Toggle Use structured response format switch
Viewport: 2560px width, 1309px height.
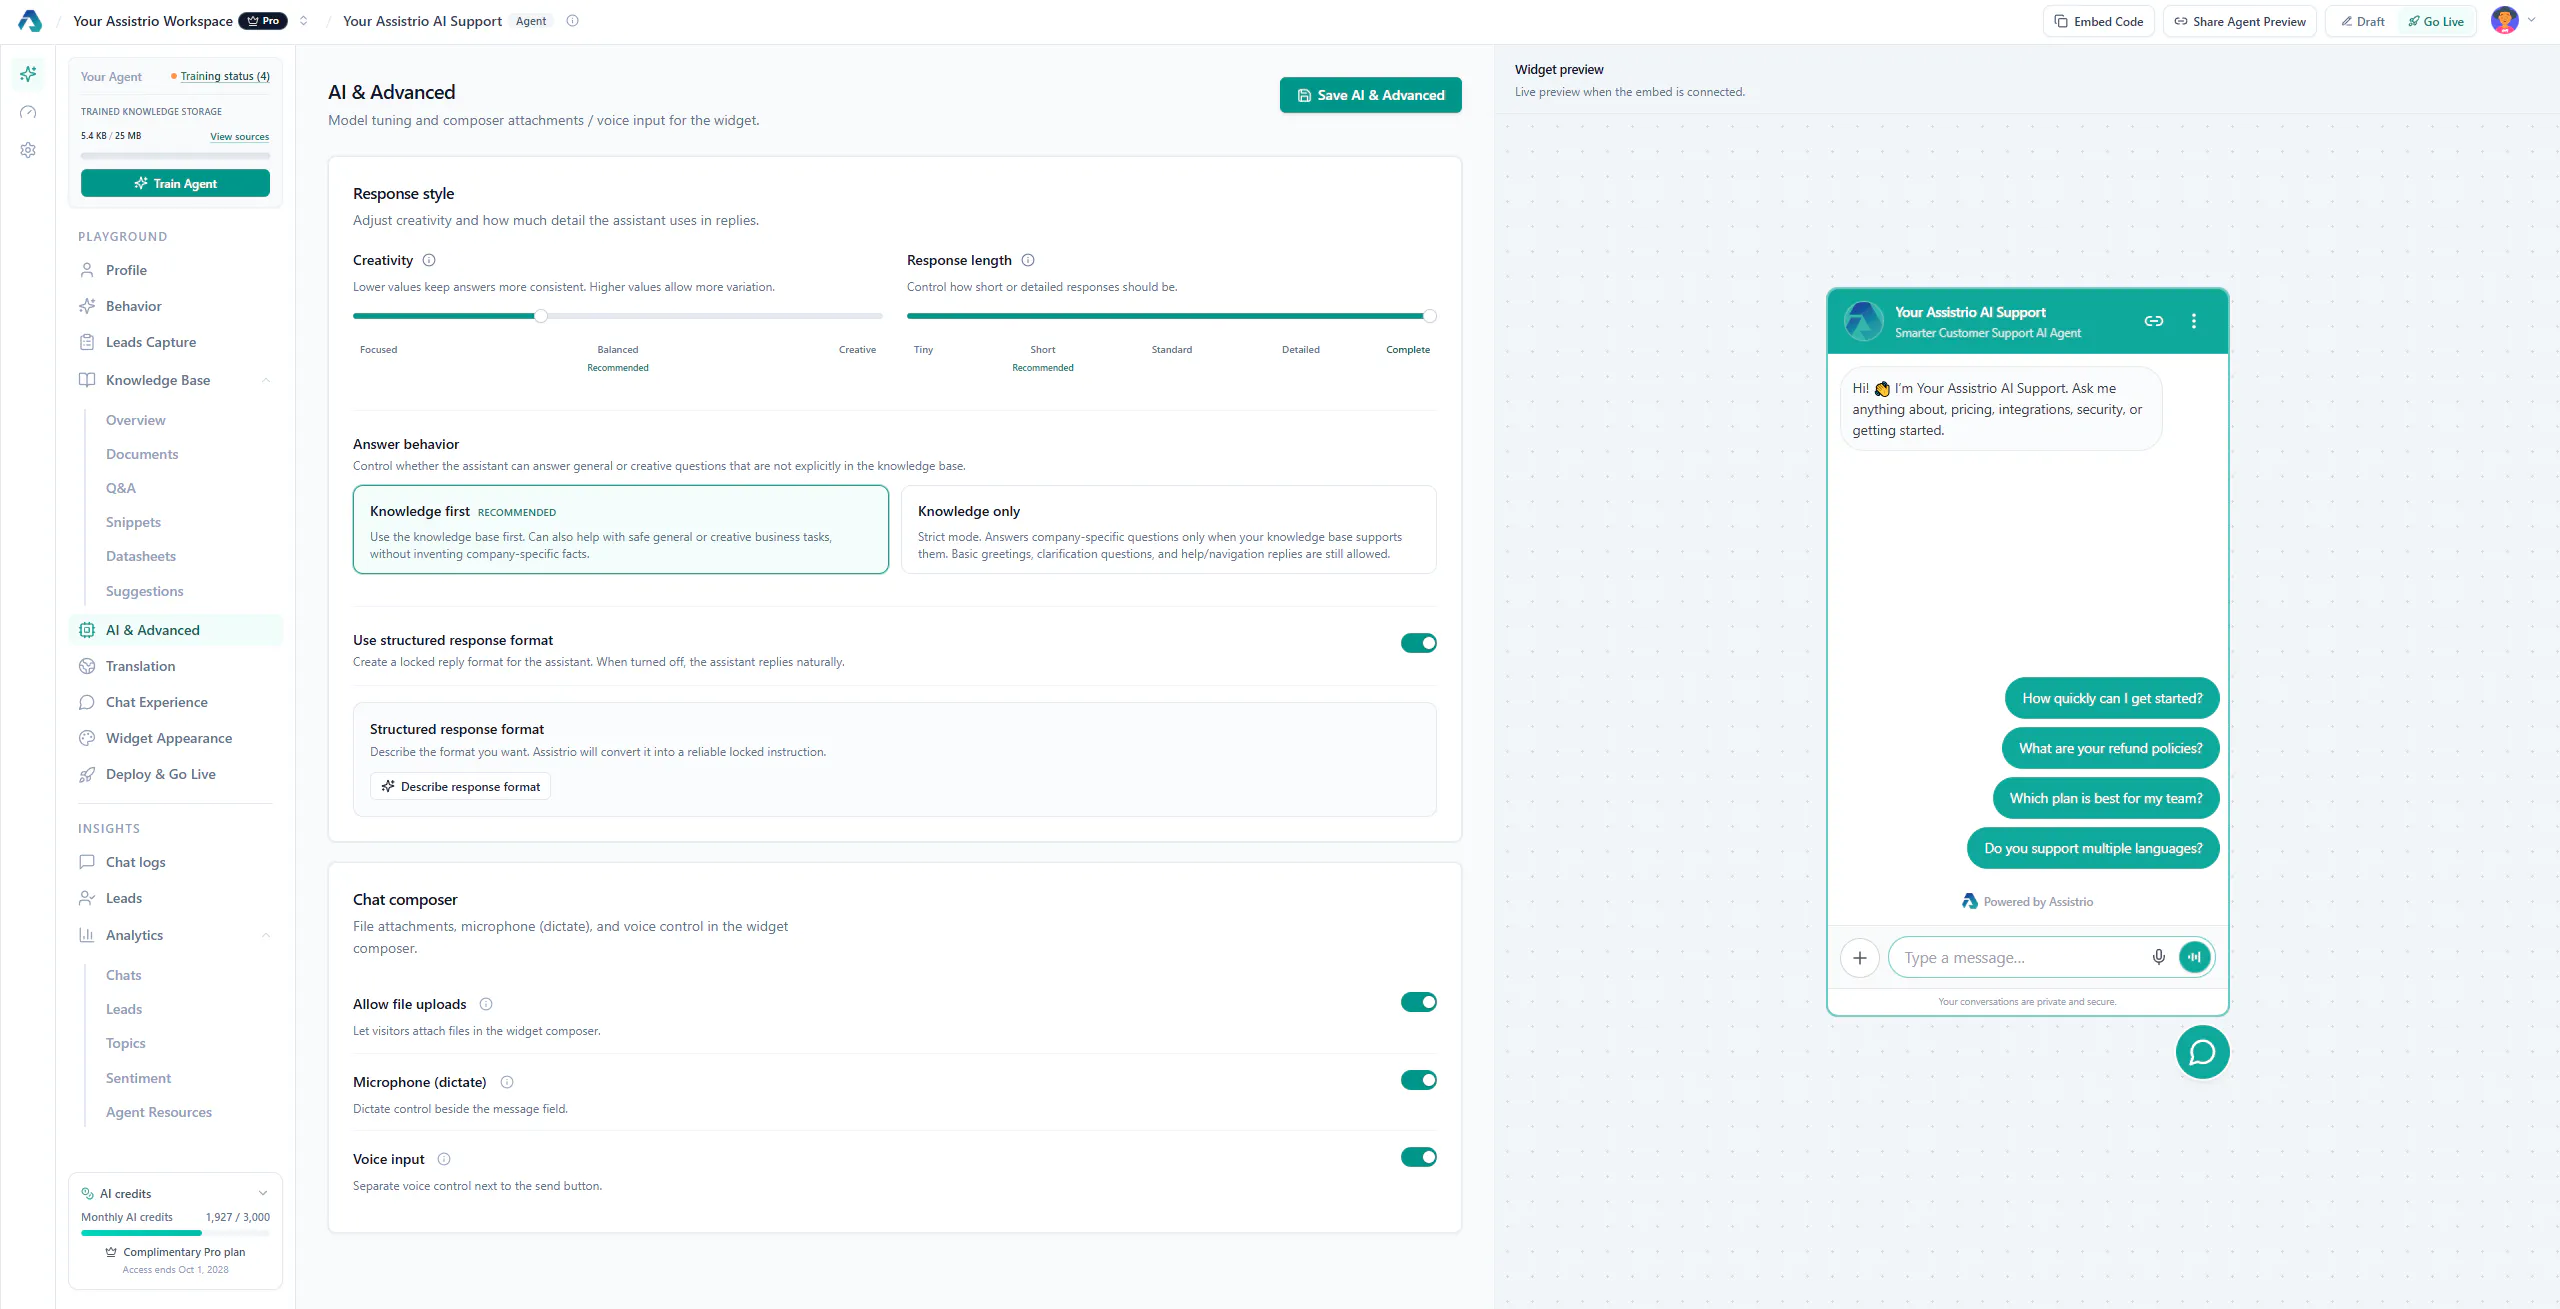click(1418, 643)
